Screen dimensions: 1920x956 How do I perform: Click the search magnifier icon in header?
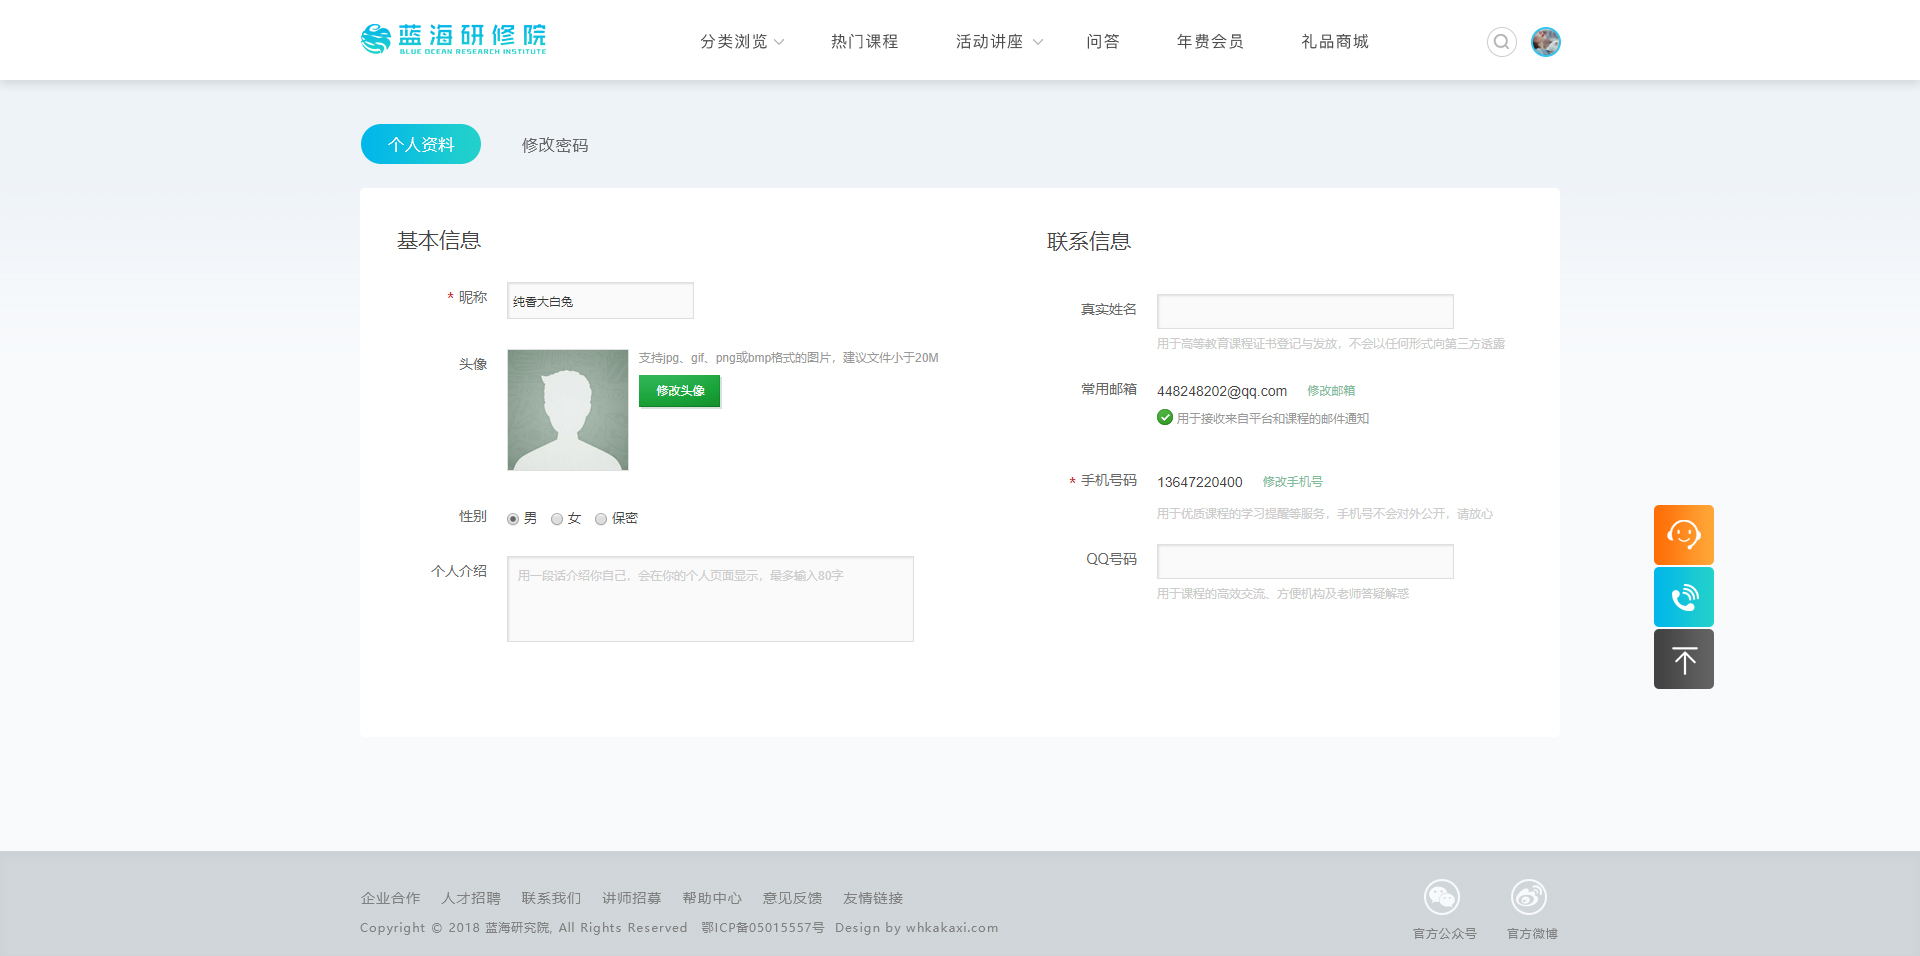(1501, 42)
